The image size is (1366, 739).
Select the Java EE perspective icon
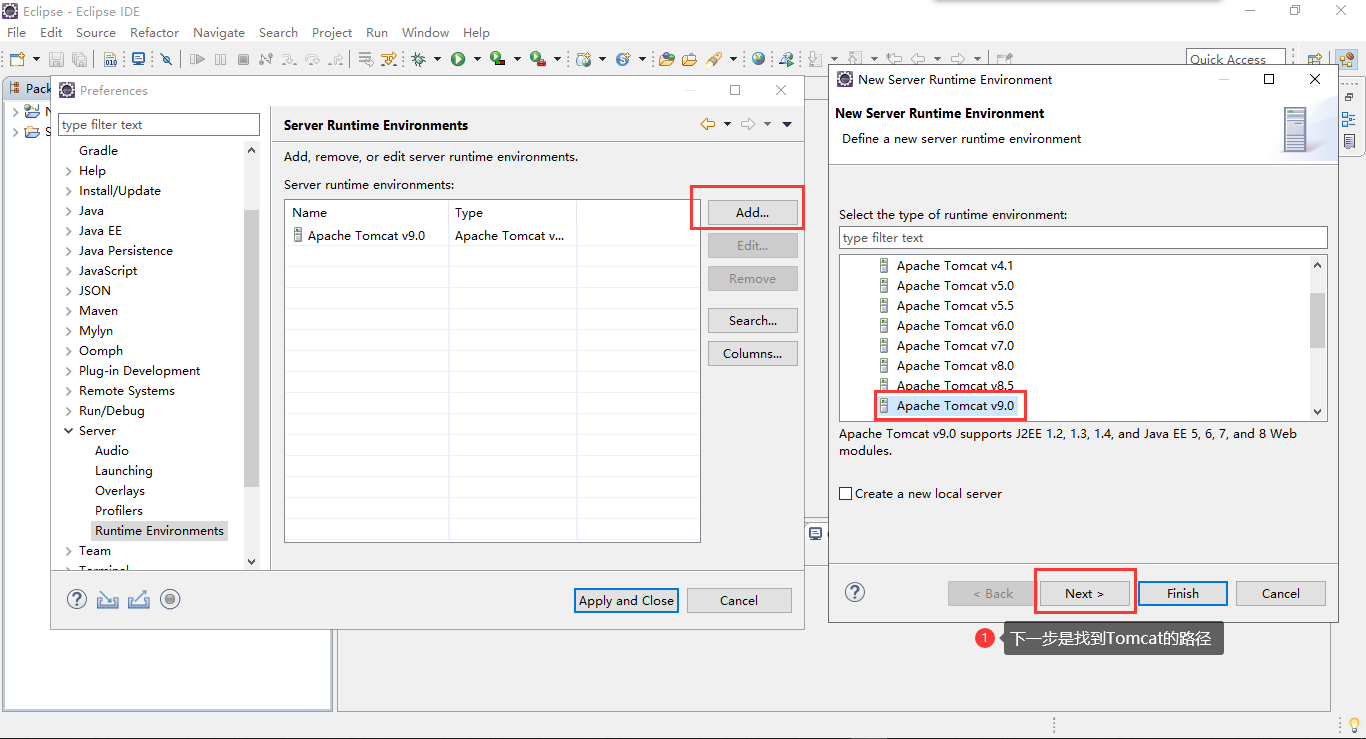point(1346,59)
